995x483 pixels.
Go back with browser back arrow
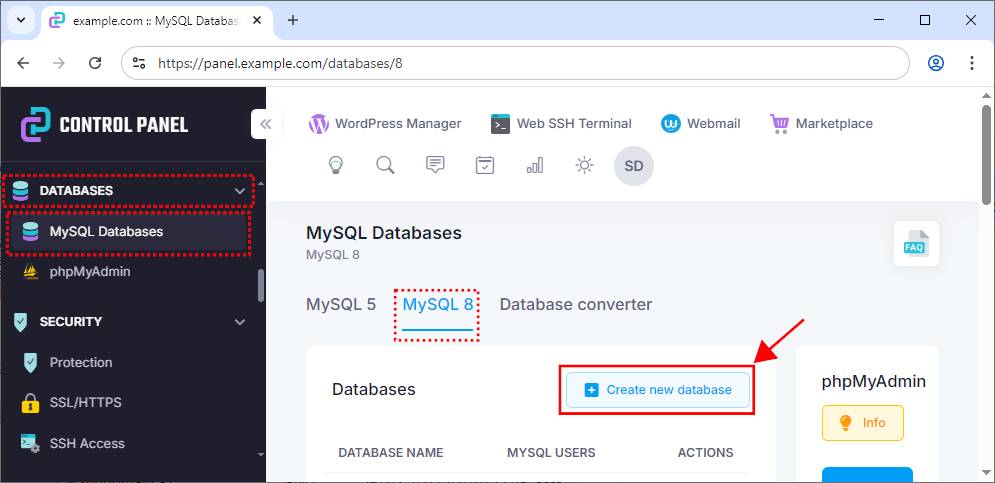coord(23,63)
